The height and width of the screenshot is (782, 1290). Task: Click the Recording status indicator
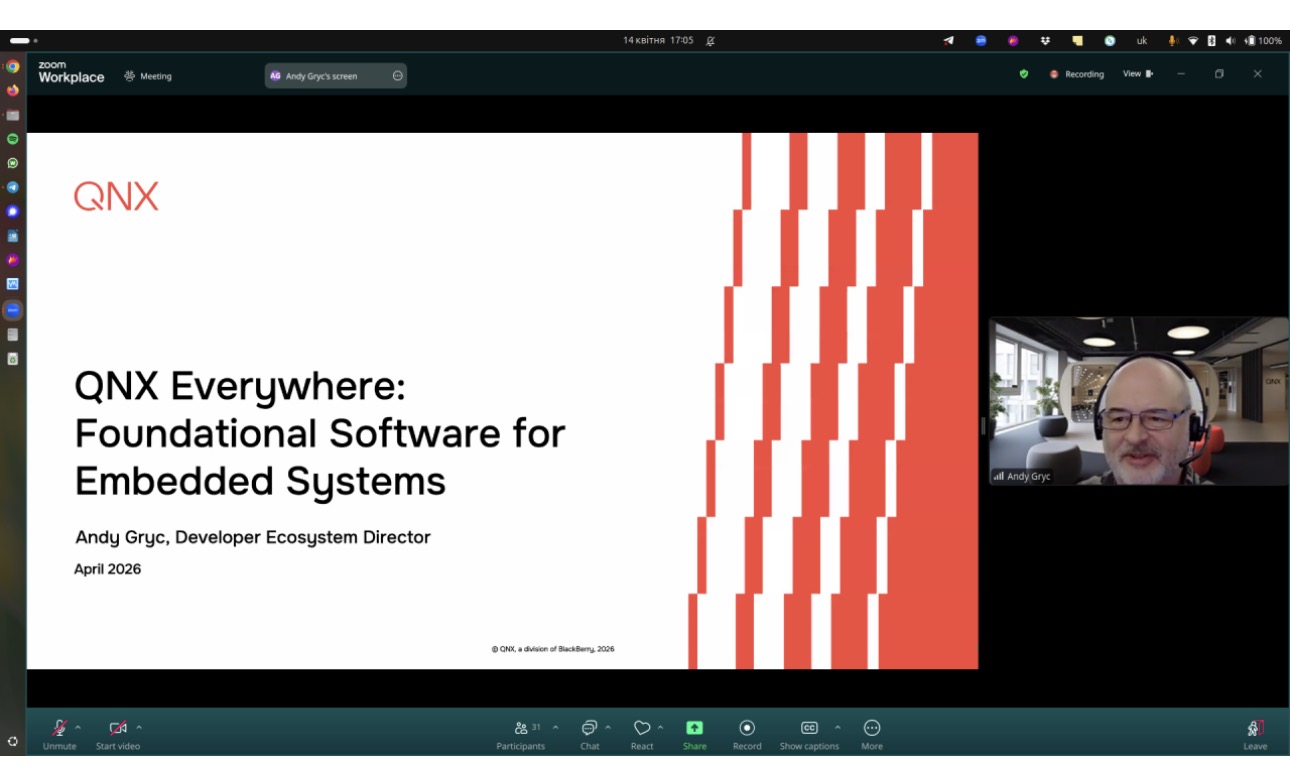pyautogui.click(x=1077, y=74)
